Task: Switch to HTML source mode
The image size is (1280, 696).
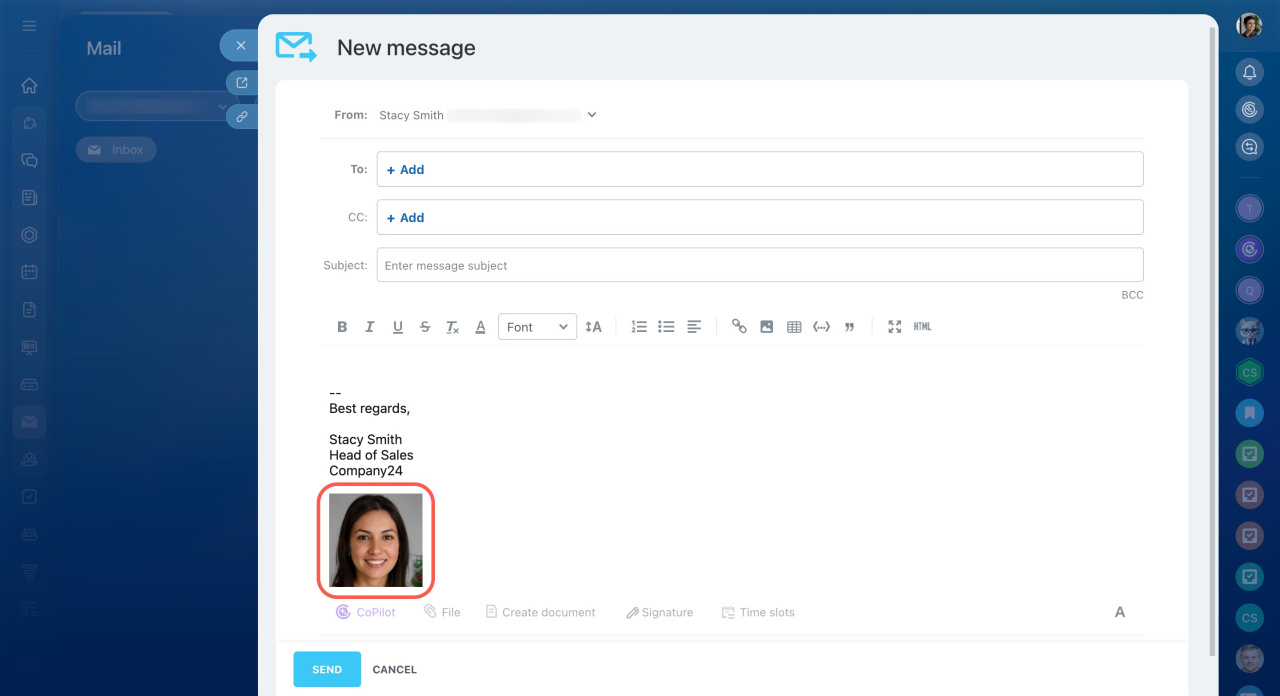Action: [922, 327]
